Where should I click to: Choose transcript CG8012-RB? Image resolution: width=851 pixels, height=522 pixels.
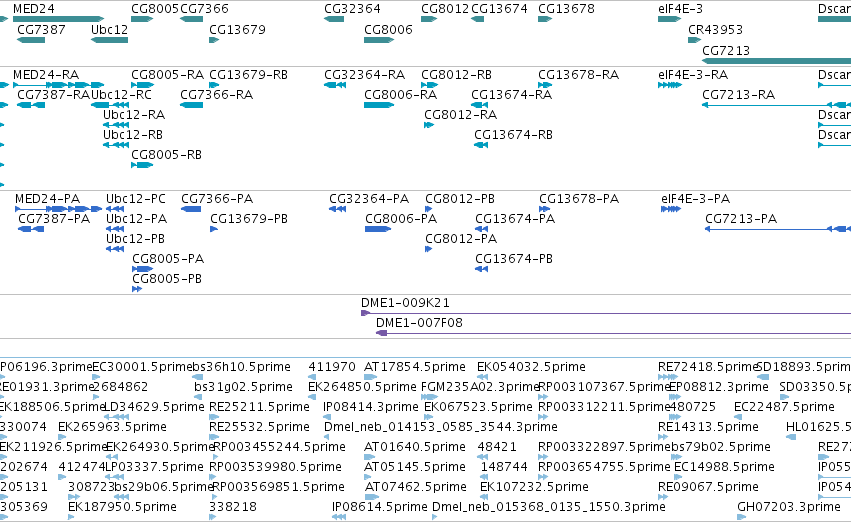456,74
